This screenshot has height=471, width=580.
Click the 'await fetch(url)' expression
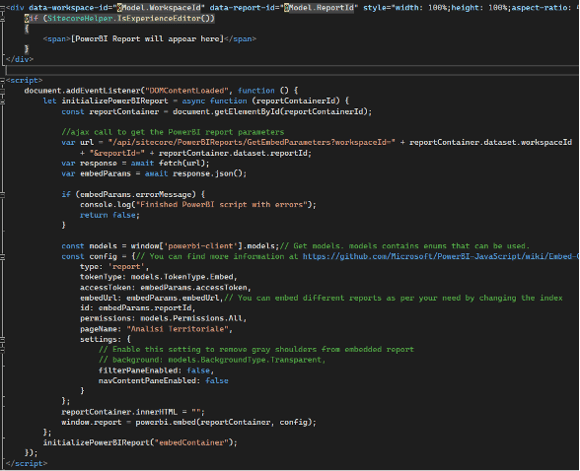tap(168, 163)
